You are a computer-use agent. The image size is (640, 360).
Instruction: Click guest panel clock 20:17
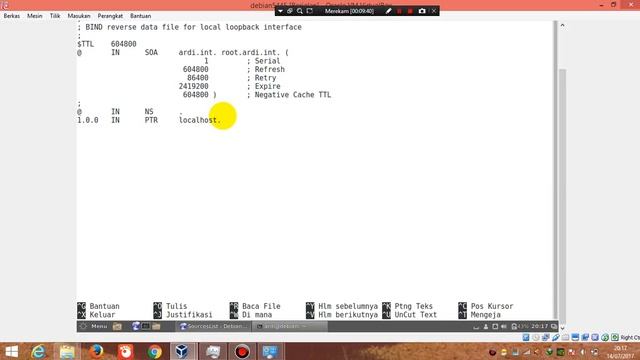click(540, 326)
